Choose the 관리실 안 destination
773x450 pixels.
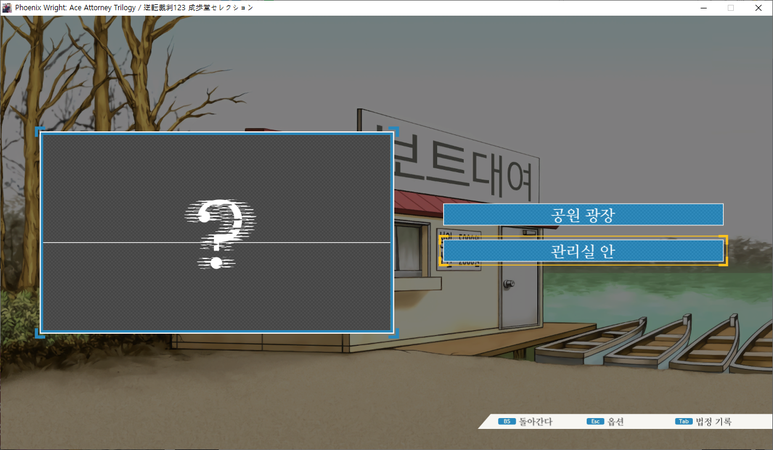(583, 251)
